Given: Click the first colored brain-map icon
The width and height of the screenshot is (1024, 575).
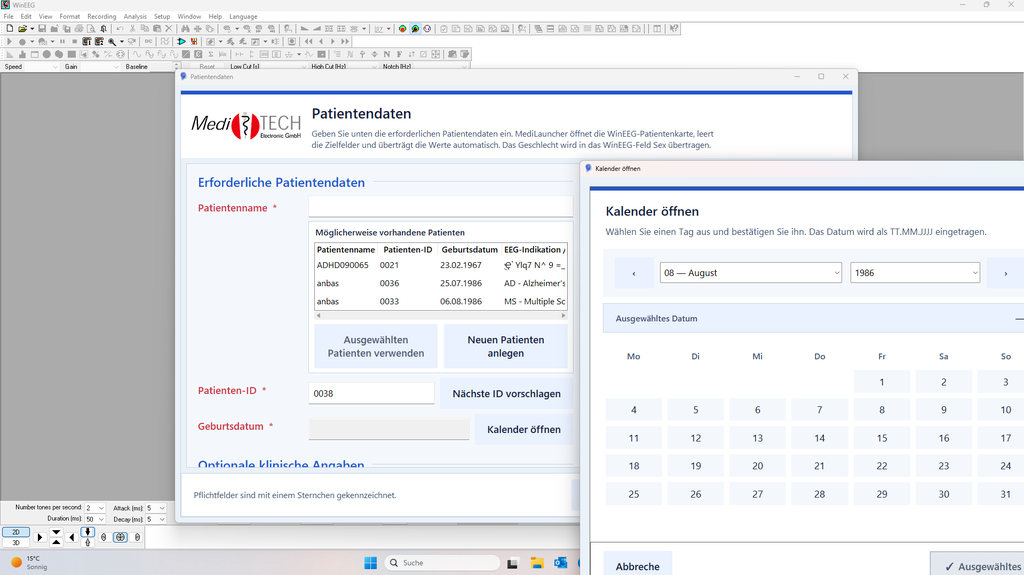Looking at the screenshot, I should (x=403, y=28).
